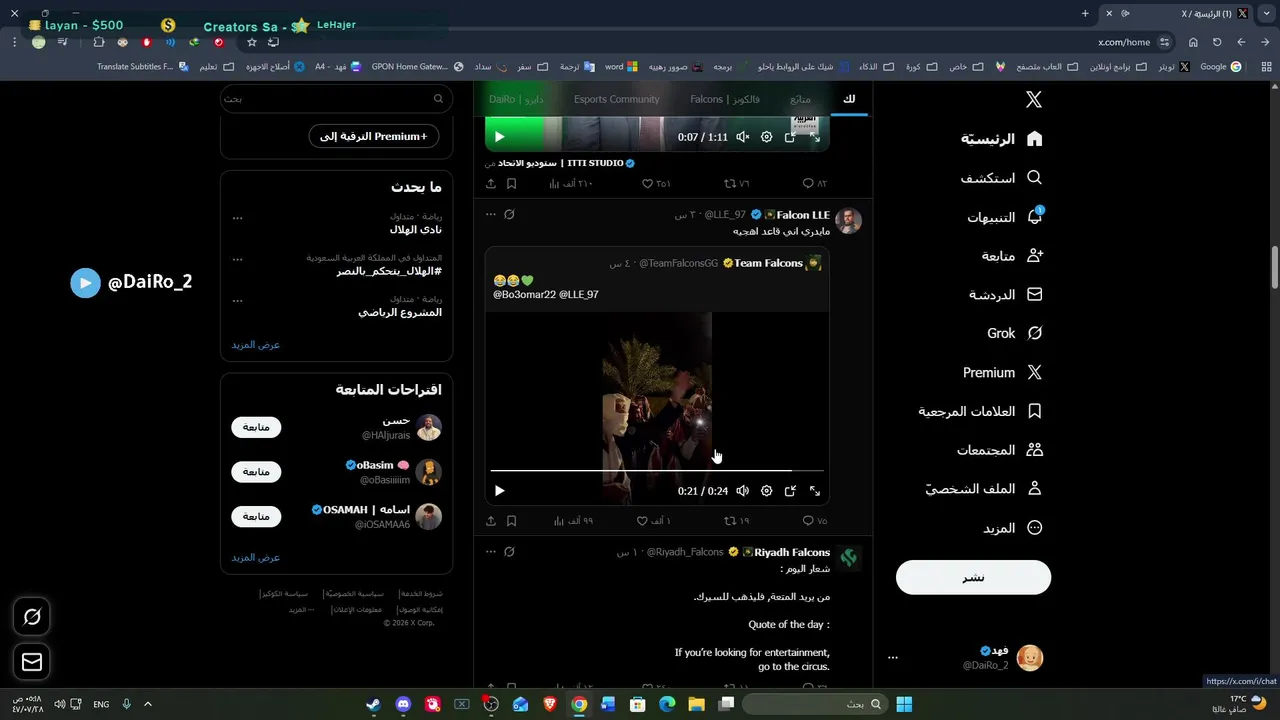Open the floating messages envelope button
Viewport: 1280px width, 720px height.
[32, 662]
